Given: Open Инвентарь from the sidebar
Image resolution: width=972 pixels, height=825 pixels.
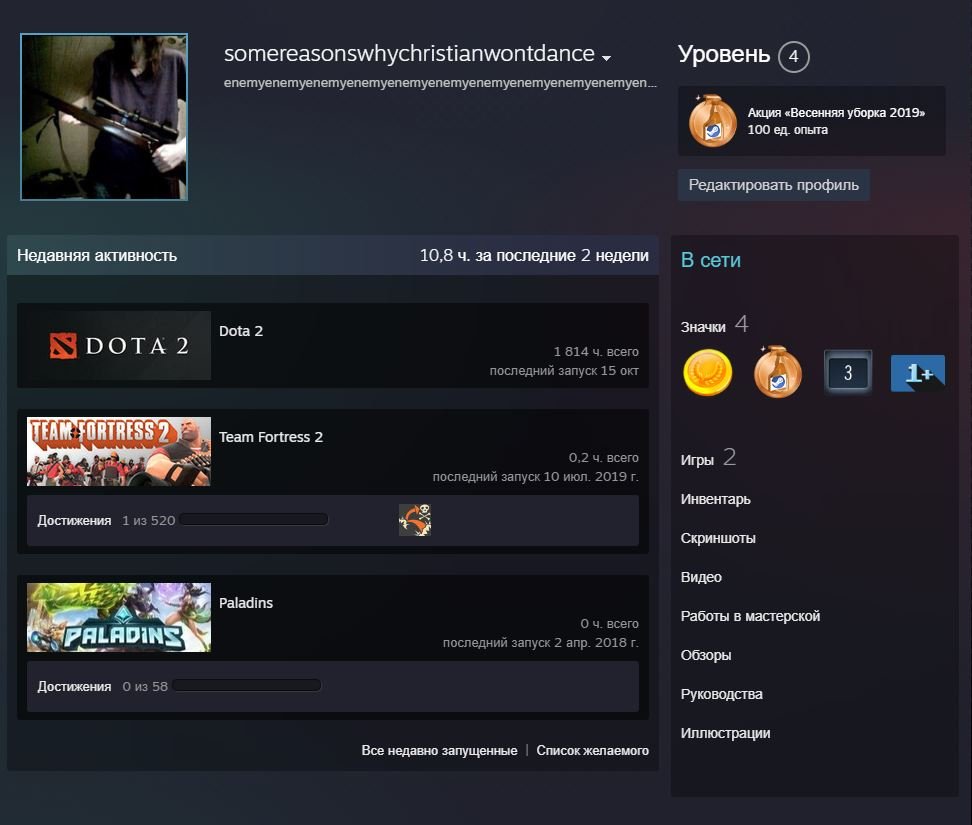Looking at the screenshot, I should (x=716, y=499).
